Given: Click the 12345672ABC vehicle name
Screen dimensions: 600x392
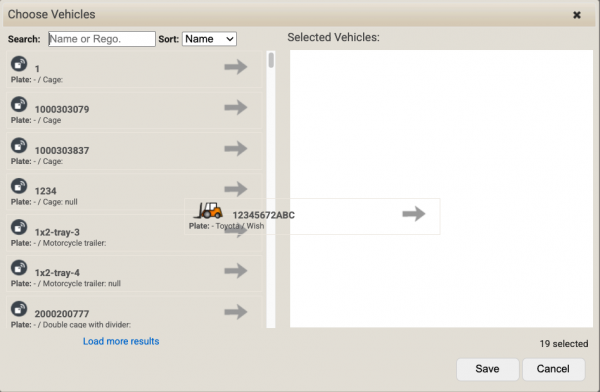Looking at the screenshot, I should pyautogui.click(x=264, y=215).
